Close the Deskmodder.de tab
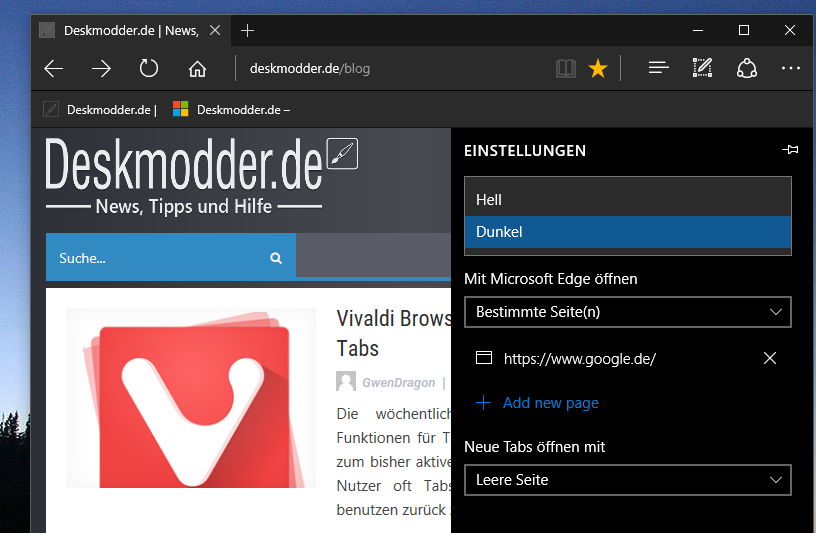This screenshot has height=533, width=816. click(x=215, y=30)
